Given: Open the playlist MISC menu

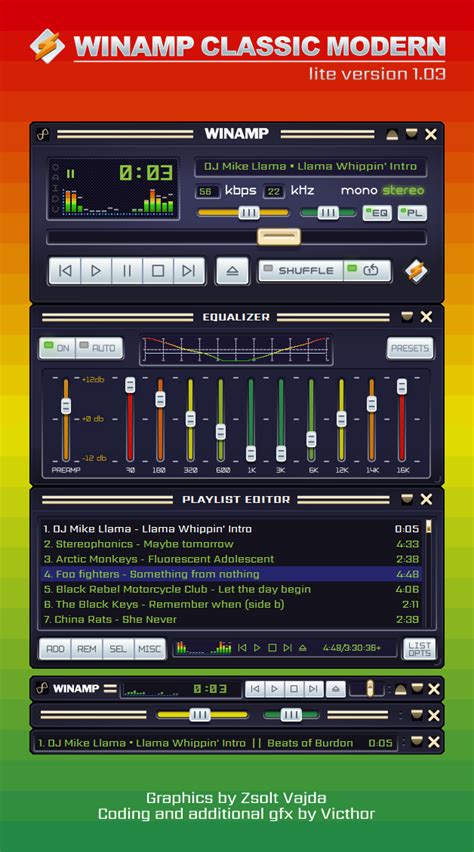Looking at the screenshot, I should point(150,649).
